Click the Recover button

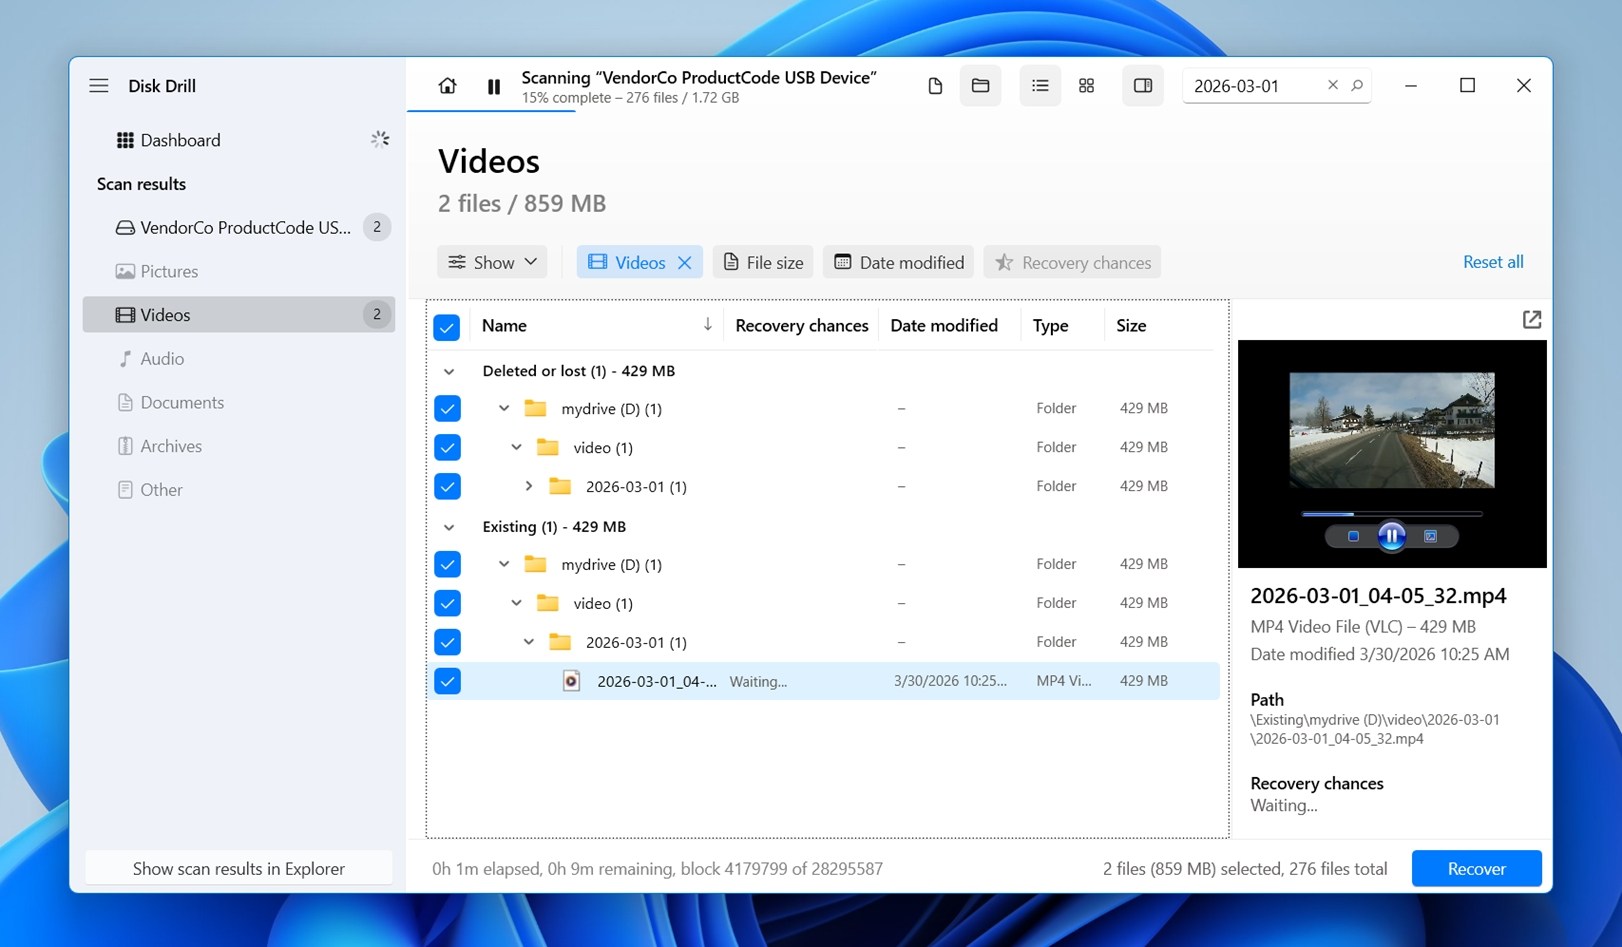point(1476,869)
